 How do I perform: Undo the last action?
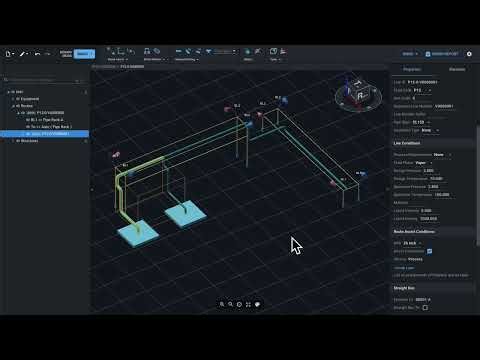[x=37, y=54]
